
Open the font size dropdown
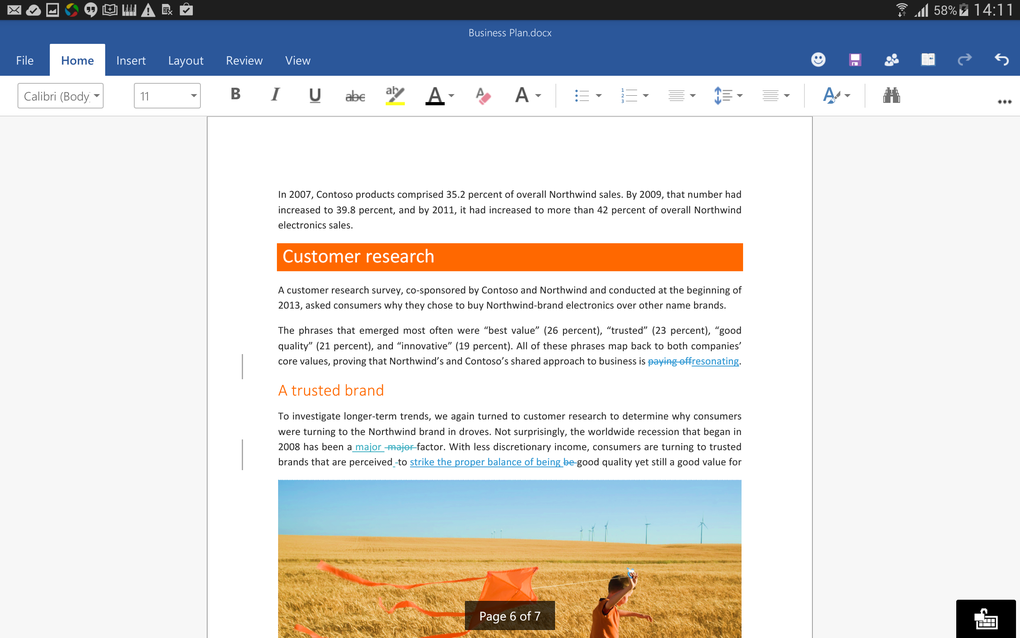click(x=166, y=94)
